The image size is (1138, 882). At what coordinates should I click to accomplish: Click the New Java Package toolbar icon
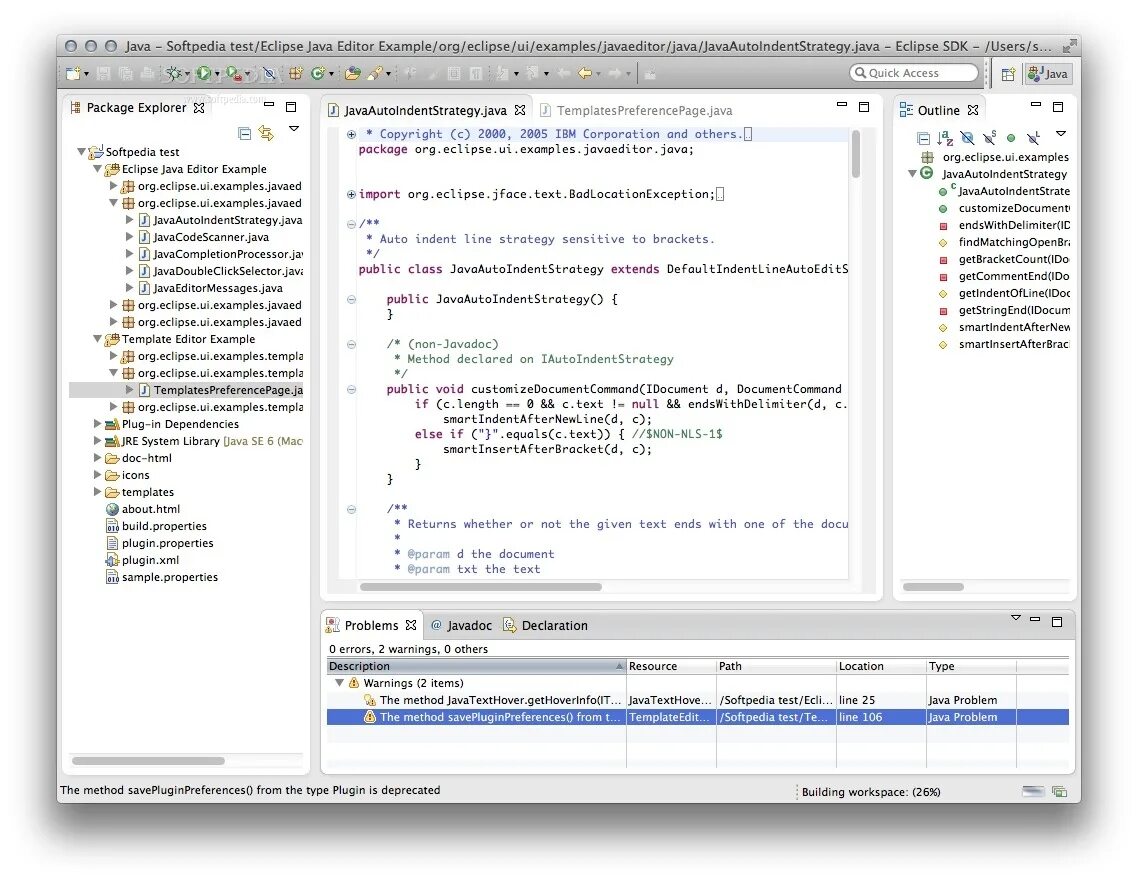click(x=295, y=73)
